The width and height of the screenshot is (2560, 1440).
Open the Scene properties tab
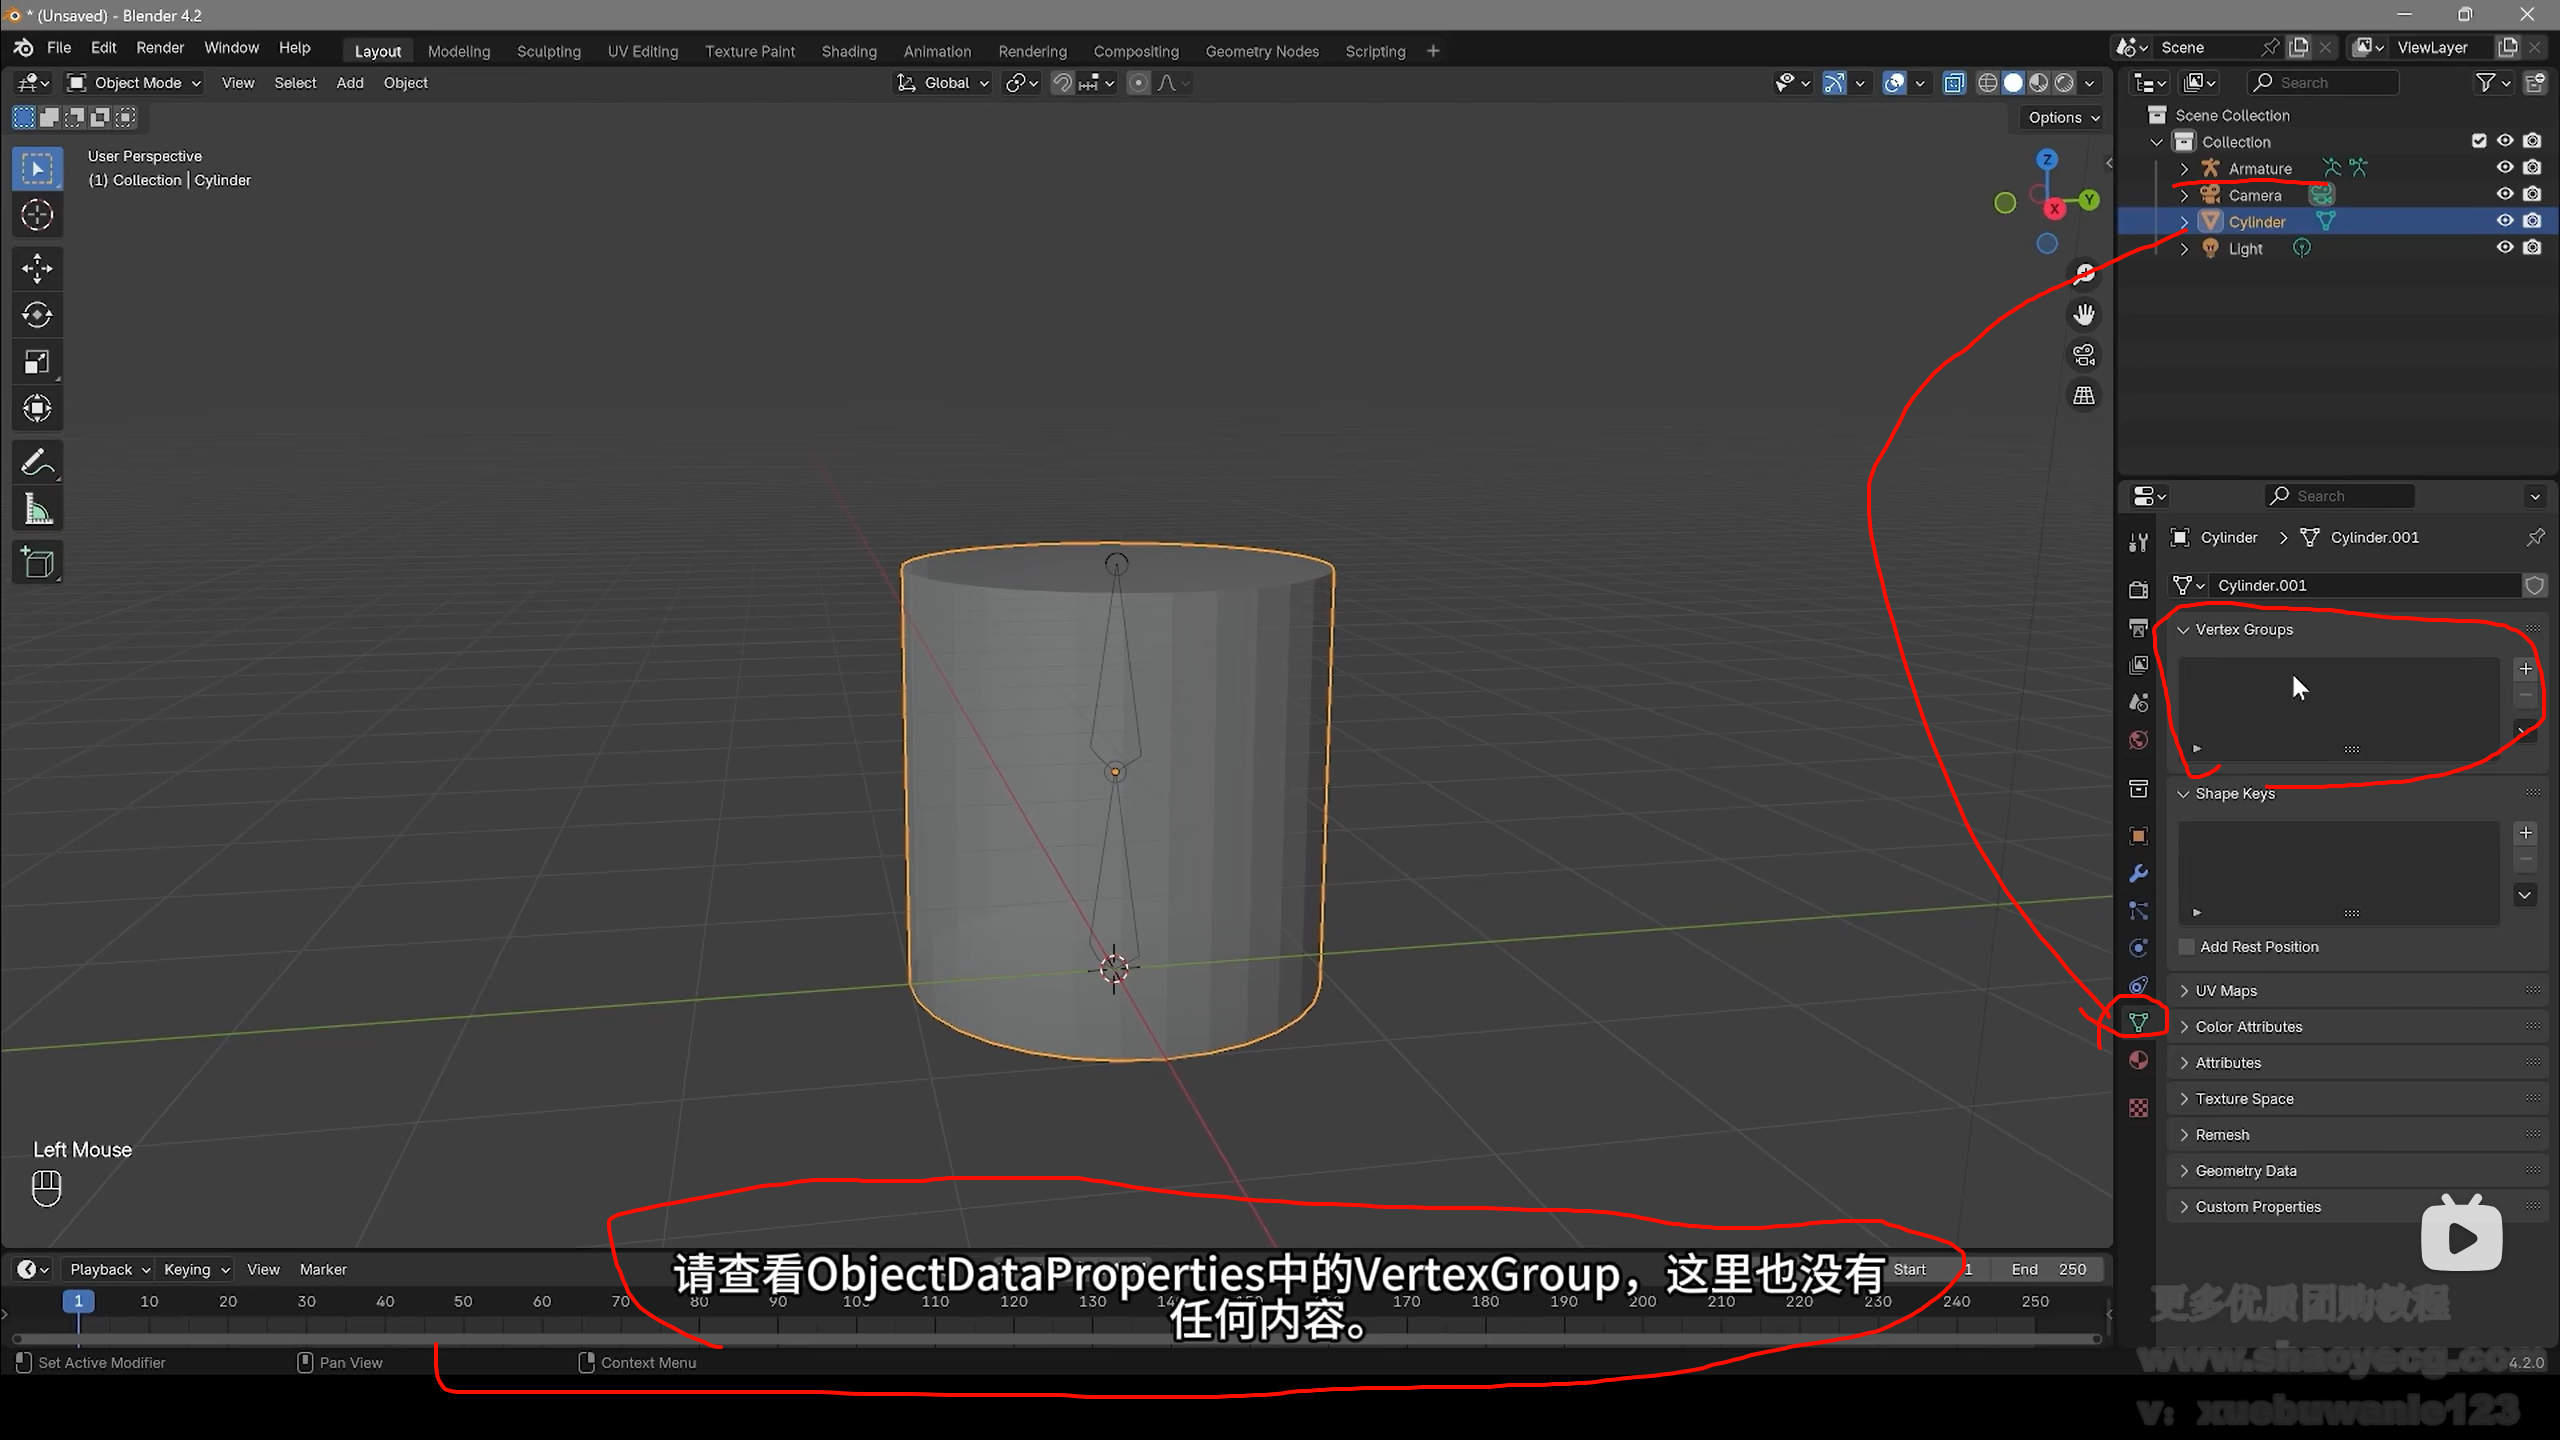pos(2139,703)
